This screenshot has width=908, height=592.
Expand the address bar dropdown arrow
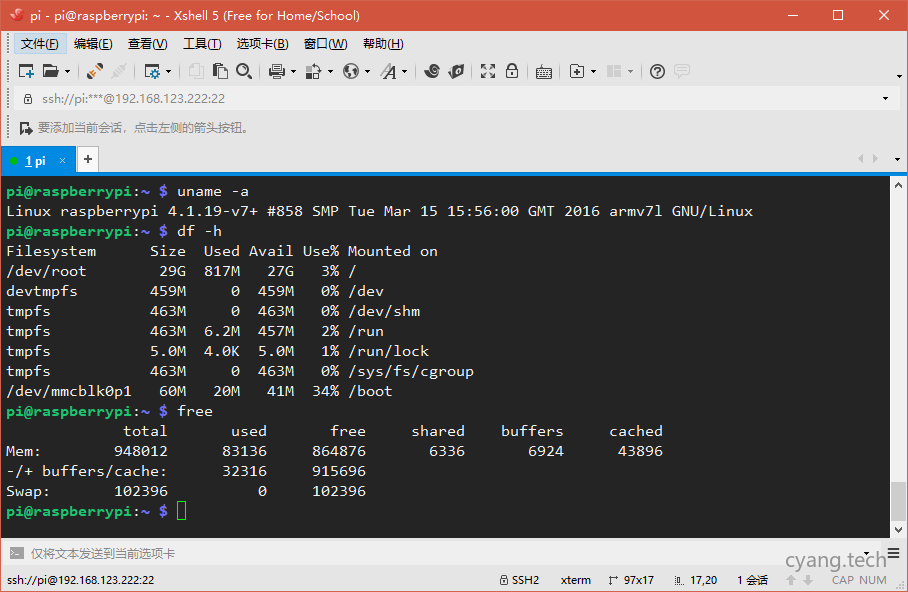885,99
